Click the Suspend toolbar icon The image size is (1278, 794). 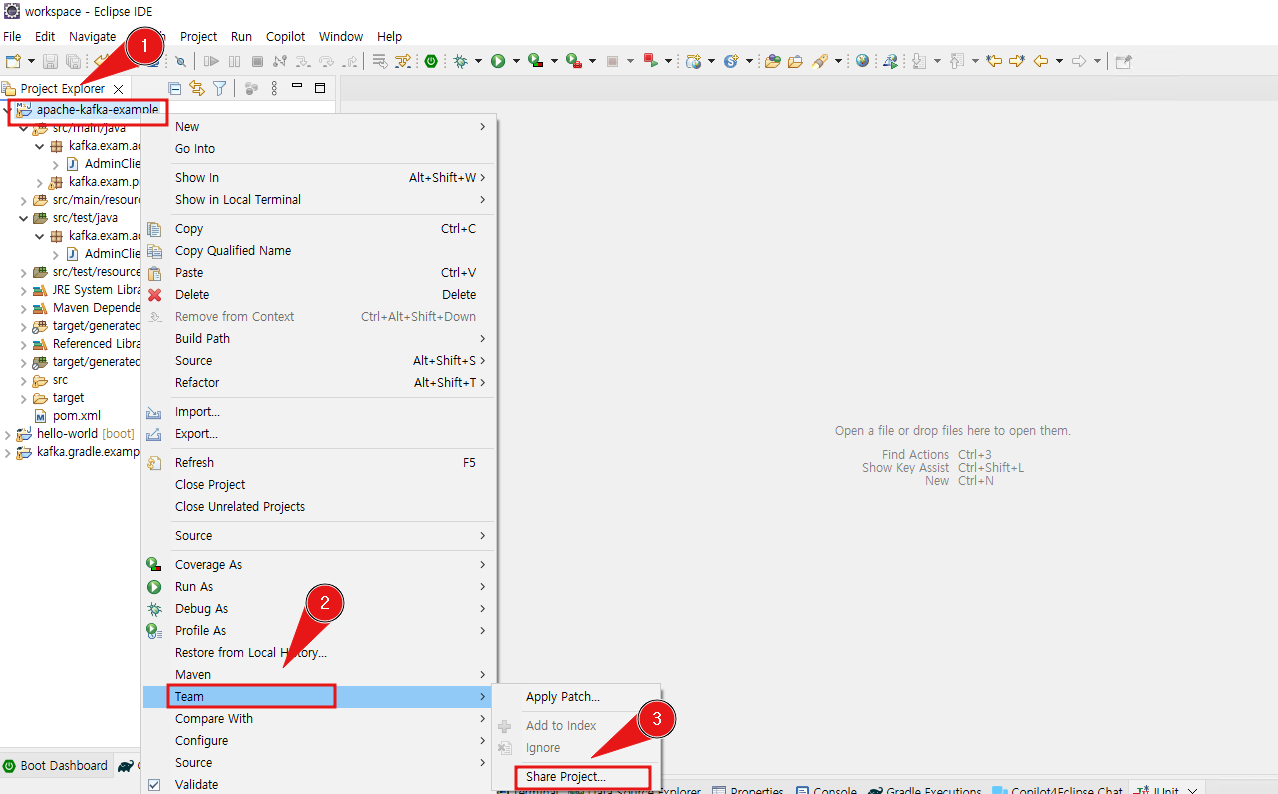tap(234, 61)
